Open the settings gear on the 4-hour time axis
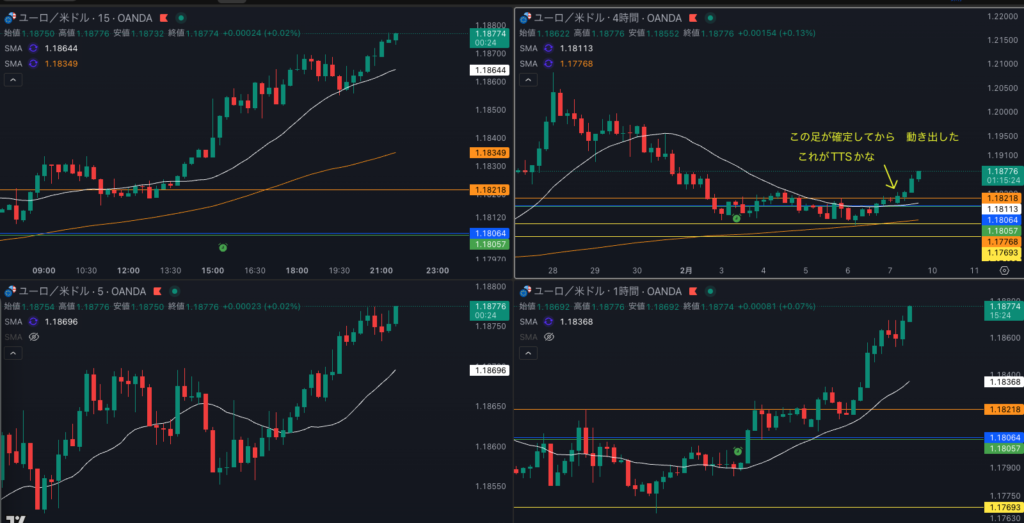 click(1004, 270)
